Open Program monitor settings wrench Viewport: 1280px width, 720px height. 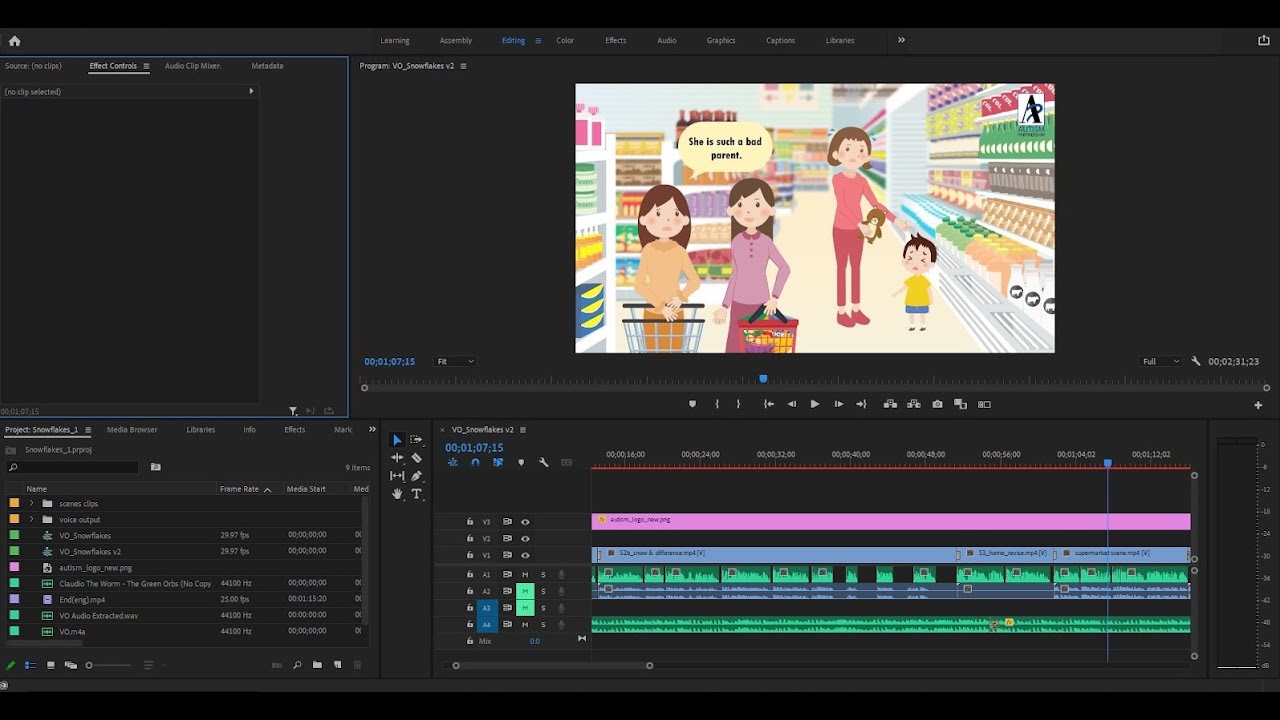(x=1196, y=361)
